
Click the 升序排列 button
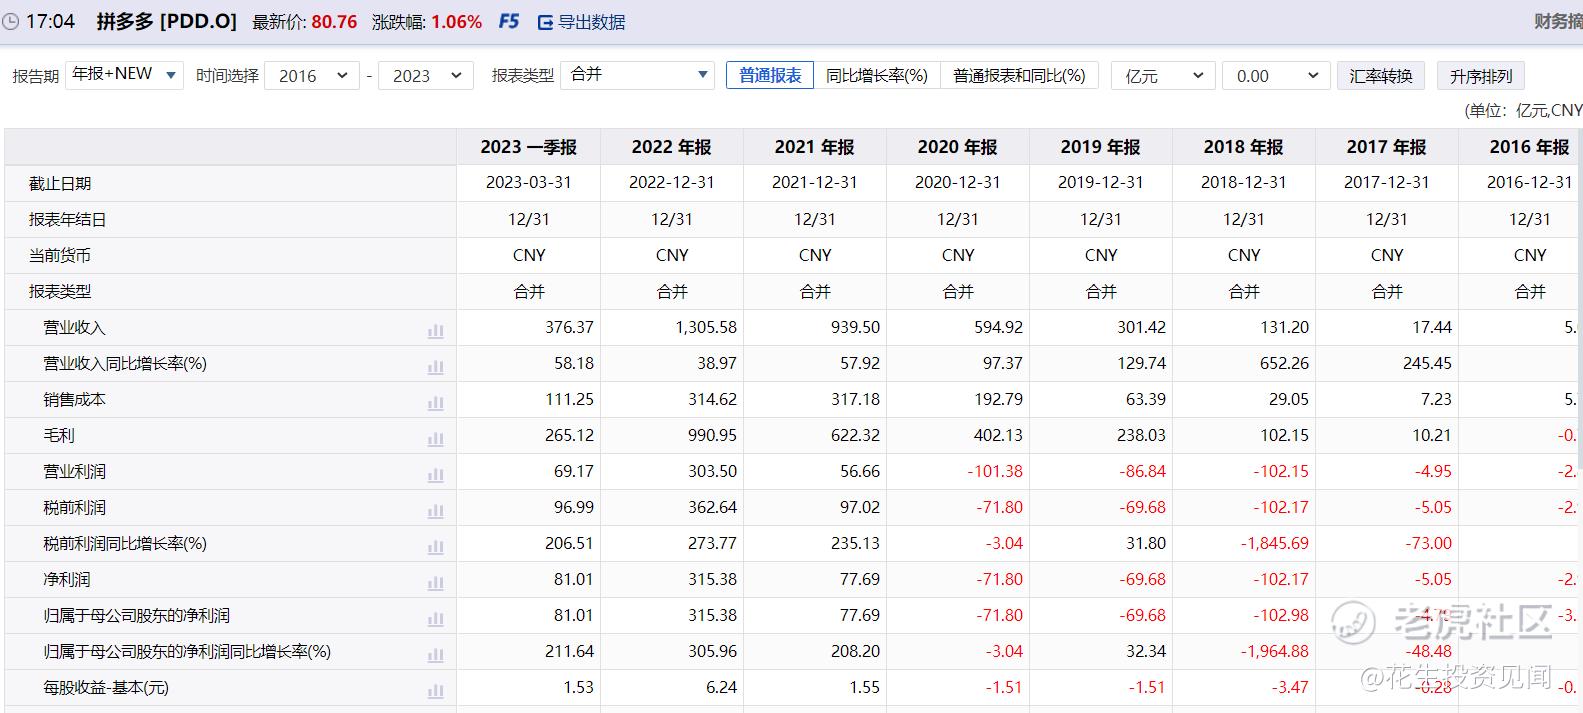click(x=1481, y=76)
